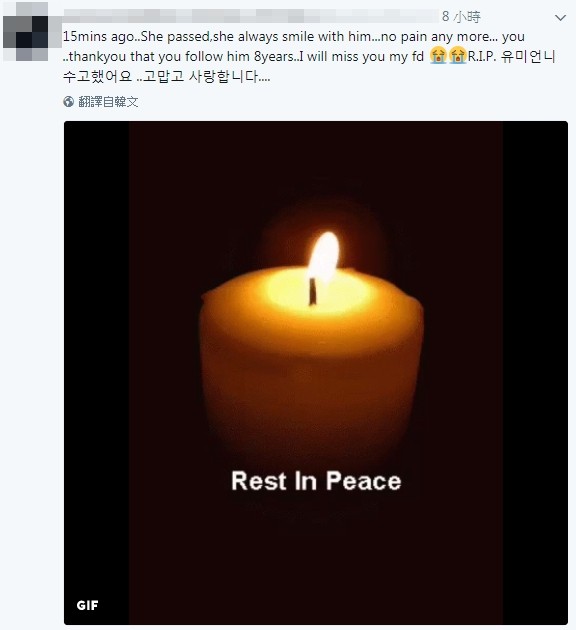
Task: Click the black bar left of the candle
Action: coord(97,373)
